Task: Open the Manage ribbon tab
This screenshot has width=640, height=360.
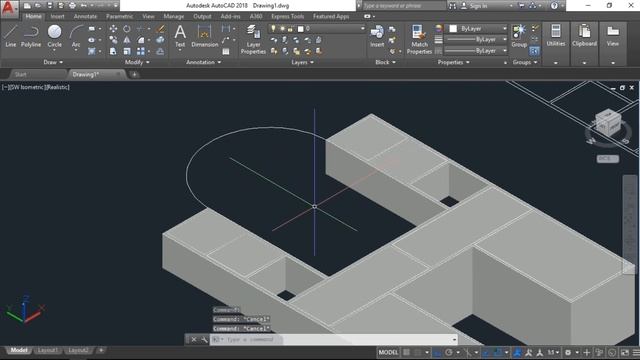Action: [173, 16]
